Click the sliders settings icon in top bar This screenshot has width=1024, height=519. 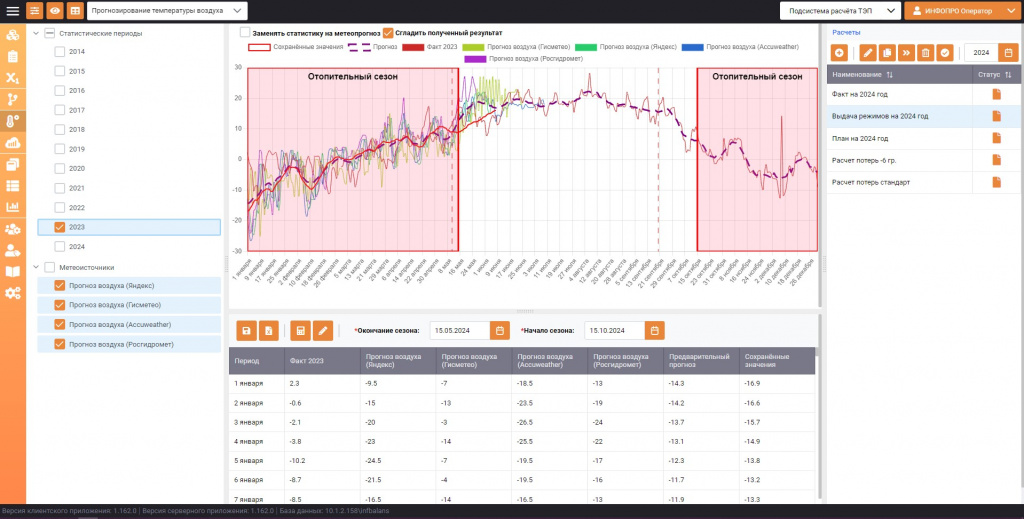coord(35,10)
